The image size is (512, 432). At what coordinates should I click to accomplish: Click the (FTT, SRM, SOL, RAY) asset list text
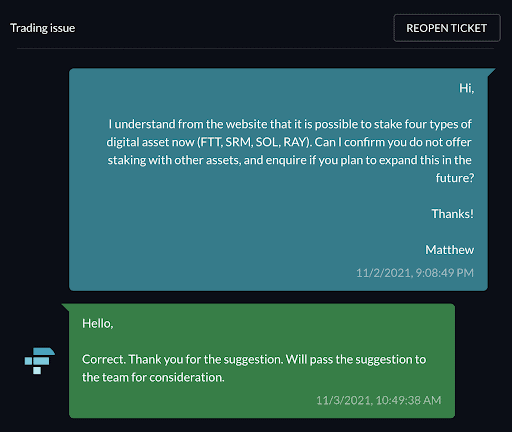pyautogui.click(x=255, y=142)
